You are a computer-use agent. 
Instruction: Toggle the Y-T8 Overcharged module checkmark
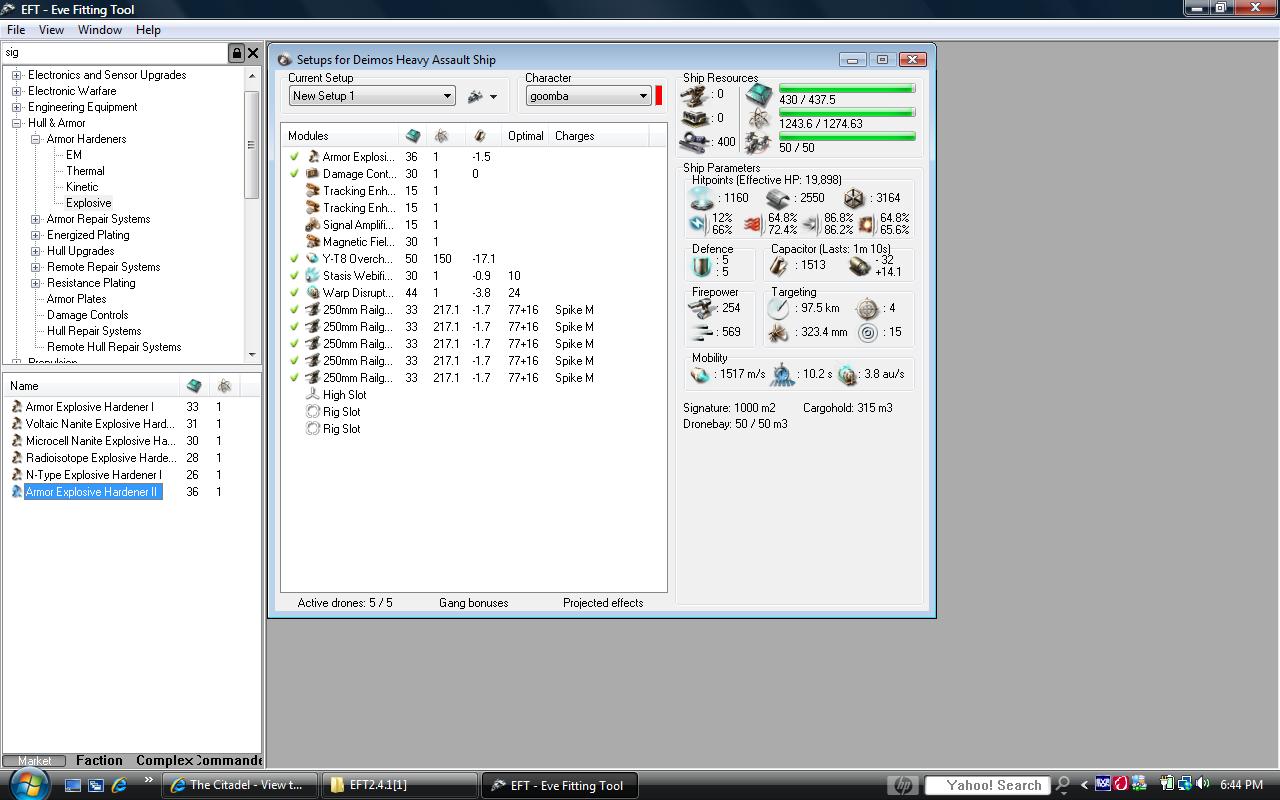point(294,259)
